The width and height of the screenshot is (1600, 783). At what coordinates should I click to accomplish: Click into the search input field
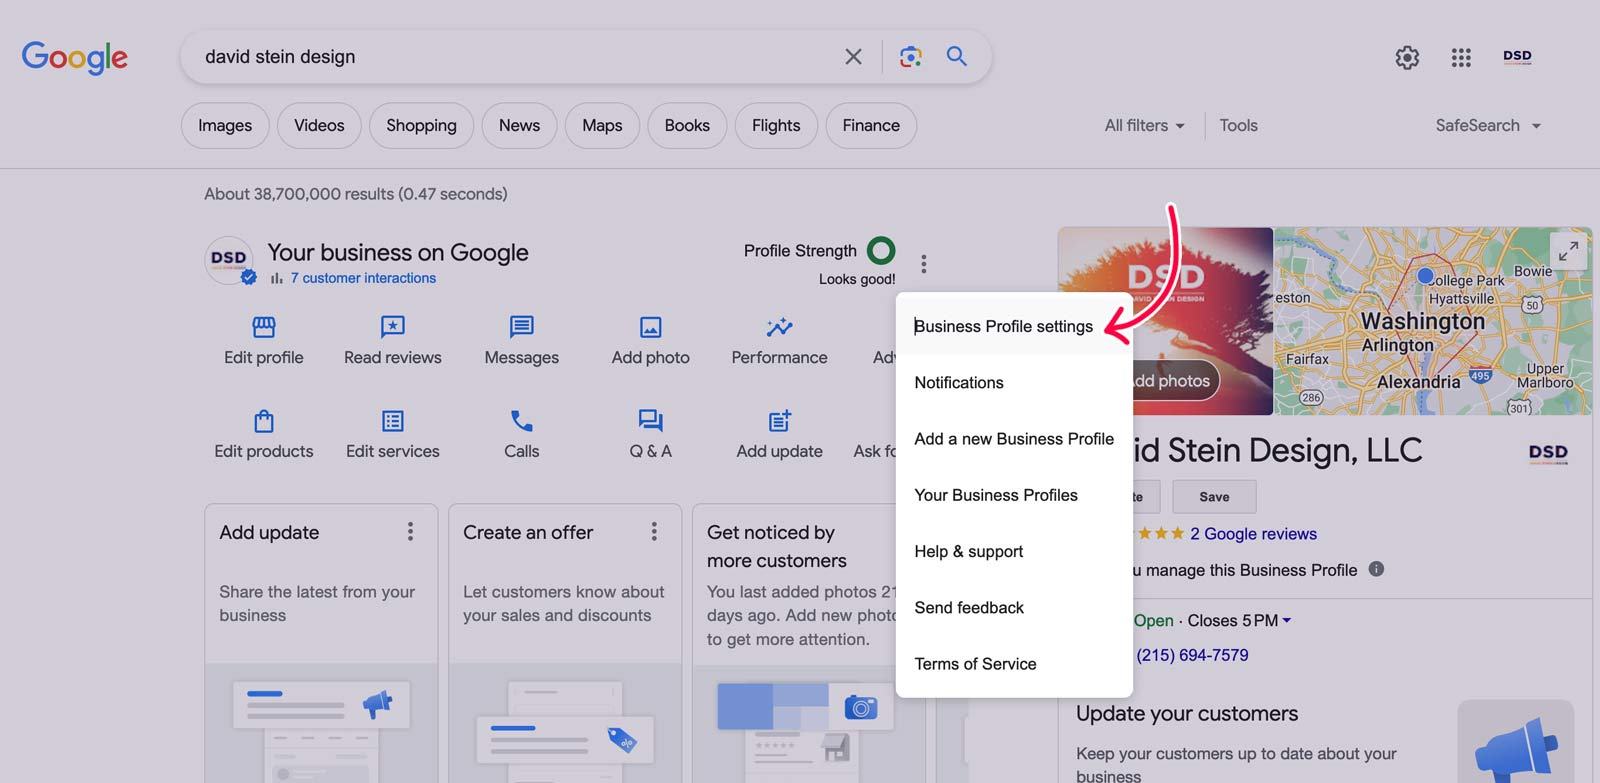pos(500,57)
